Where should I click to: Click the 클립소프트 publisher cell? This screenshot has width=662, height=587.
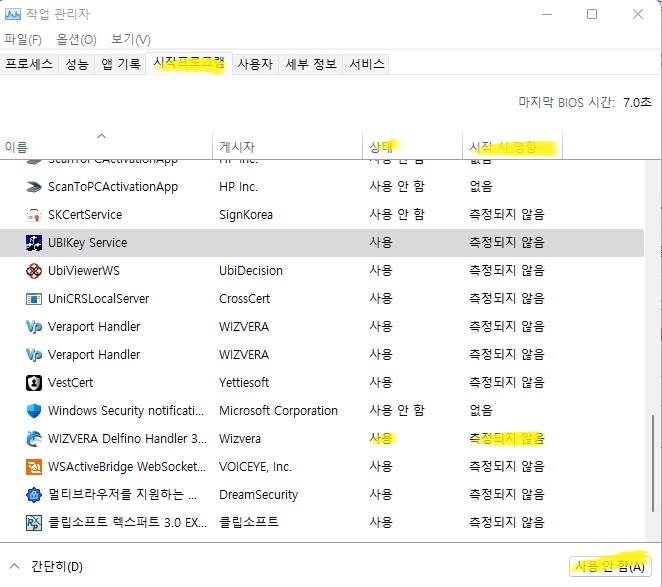[x=249, y=523]
